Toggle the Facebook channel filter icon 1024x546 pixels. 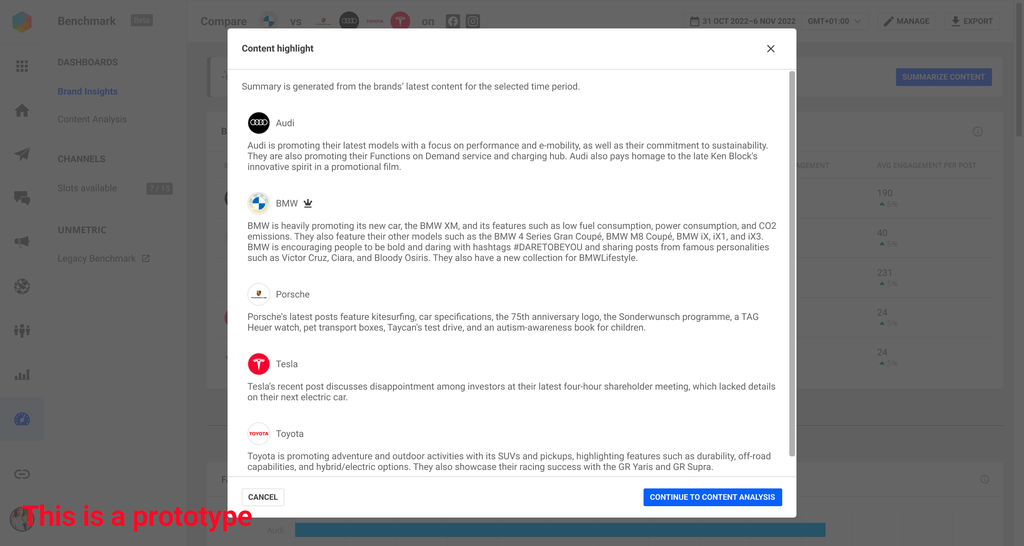pyautogui.click(x=453, y=21)
